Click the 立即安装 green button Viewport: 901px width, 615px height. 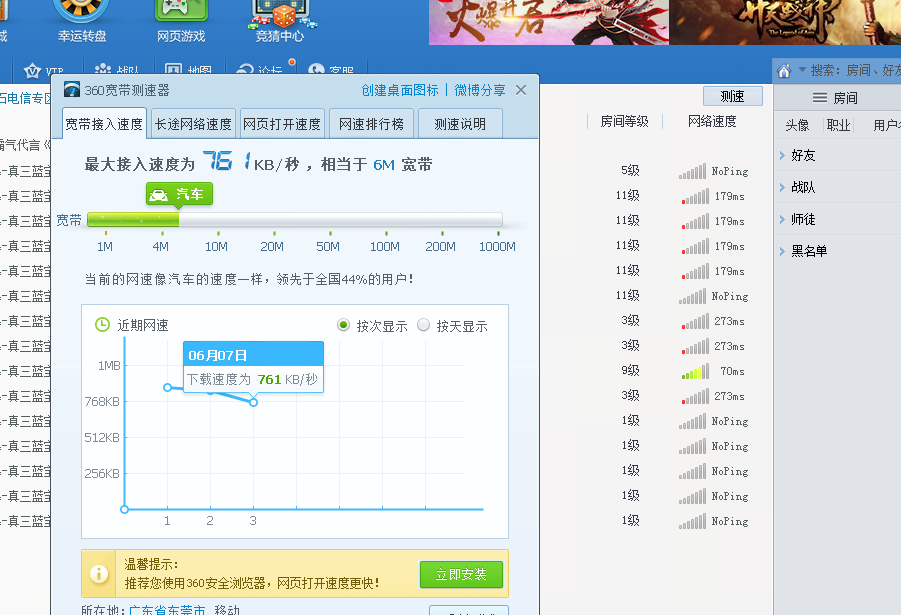click(x=461, y=574)
